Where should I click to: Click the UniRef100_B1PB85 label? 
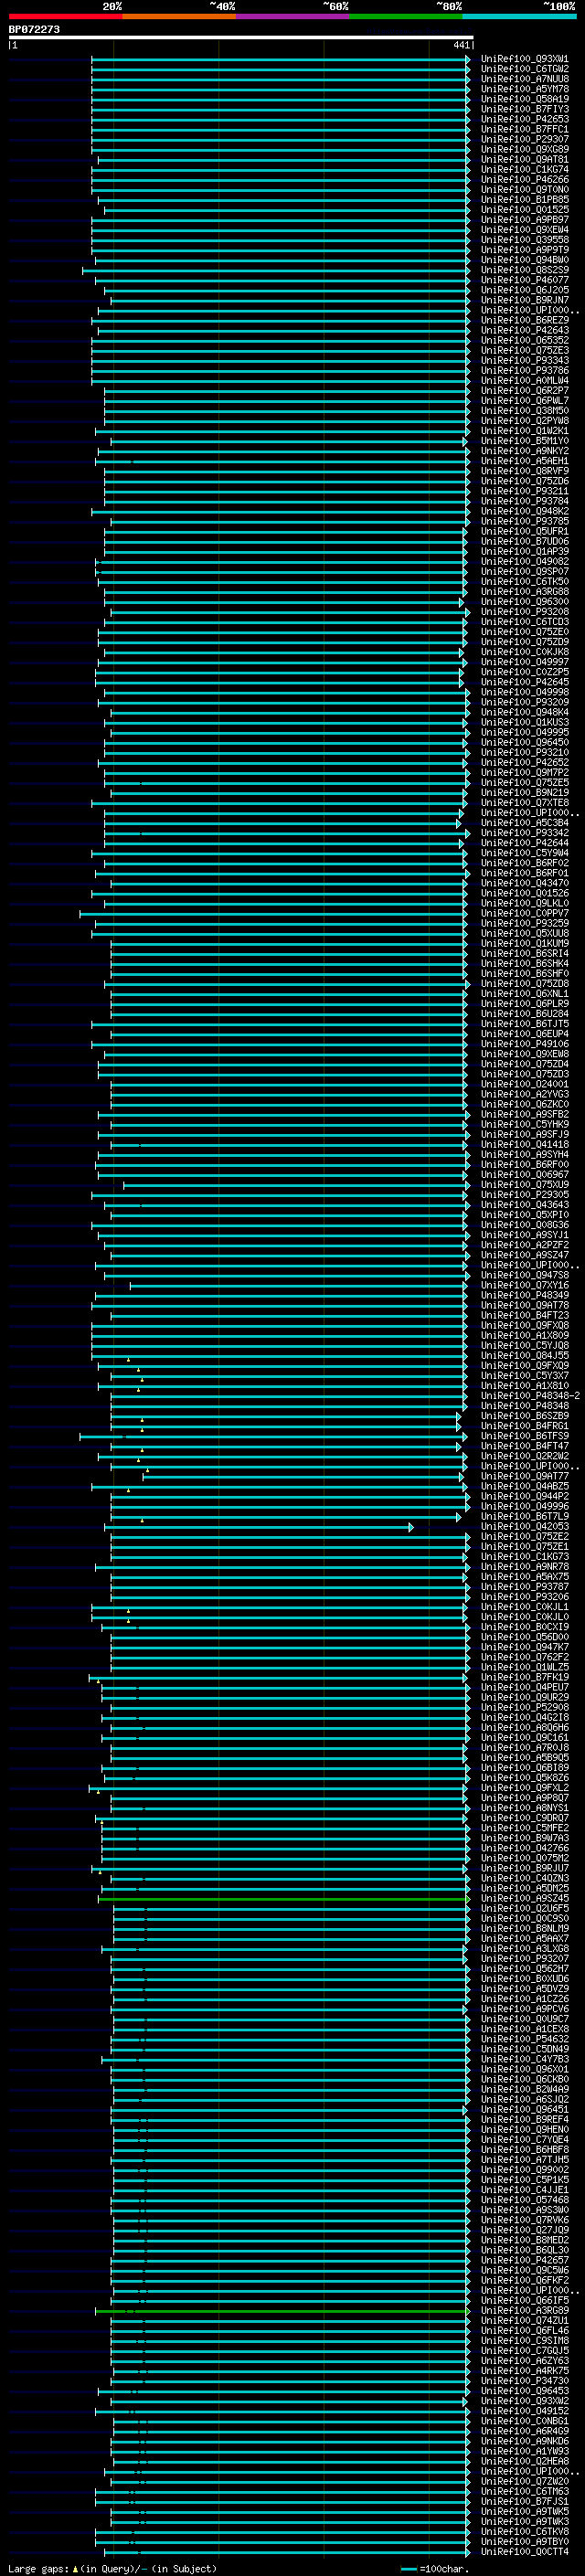(525, 200)
